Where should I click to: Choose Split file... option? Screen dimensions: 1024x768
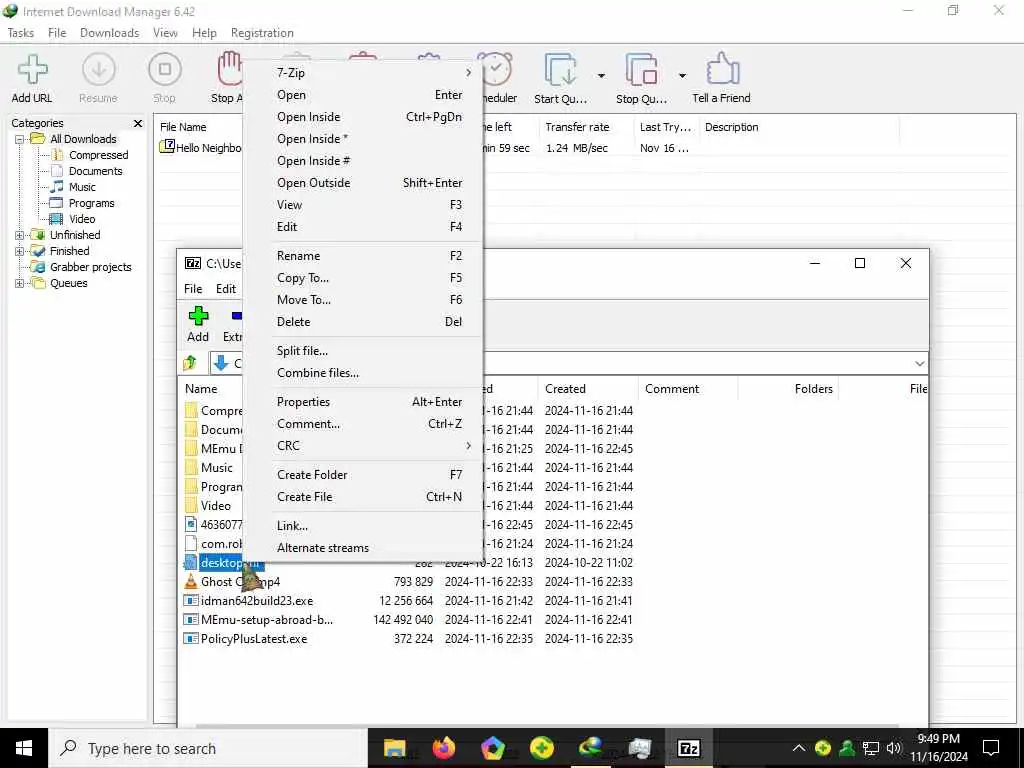pyautogui.click(x=362, y=351)
